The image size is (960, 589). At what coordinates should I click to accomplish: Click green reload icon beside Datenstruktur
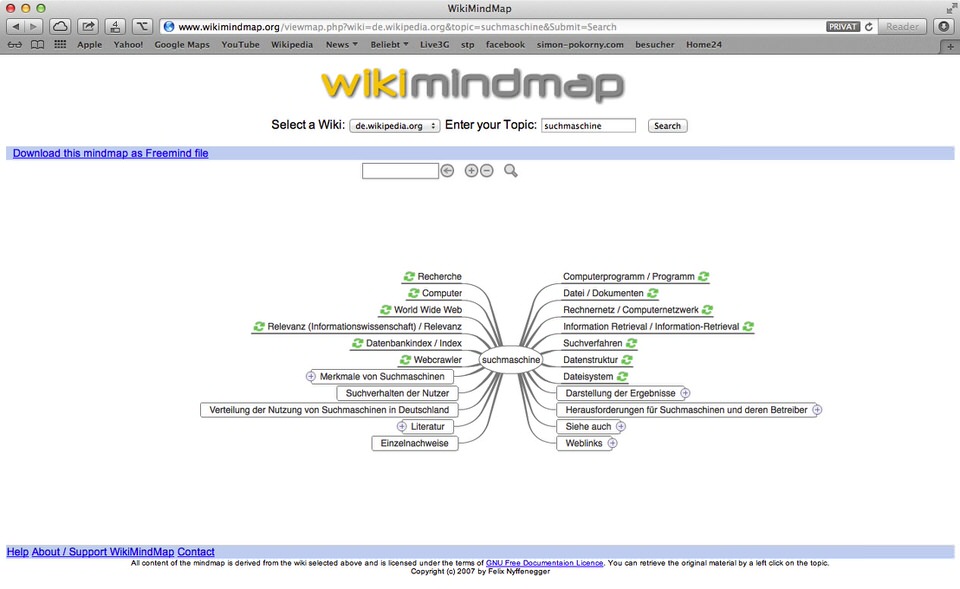point(627,359)
